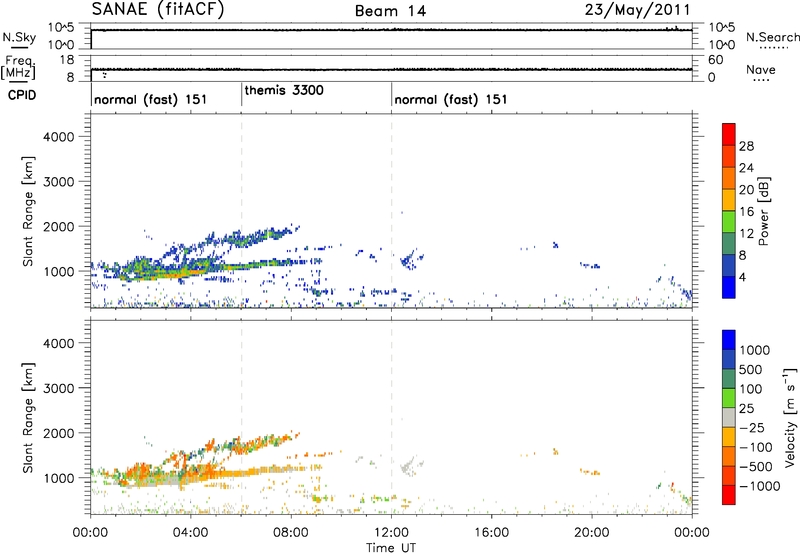Pick the teal 100–500 velocity swatch

pos(729,379)
